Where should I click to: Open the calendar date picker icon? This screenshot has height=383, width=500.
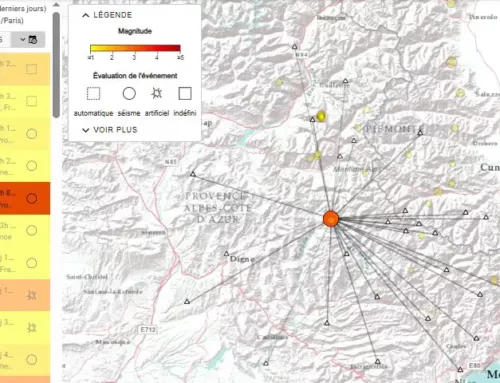click(x=33, y=40)
